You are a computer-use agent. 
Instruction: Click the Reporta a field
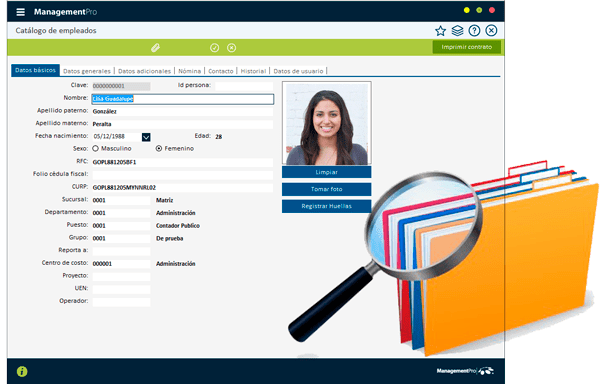(x=121, y=251)
